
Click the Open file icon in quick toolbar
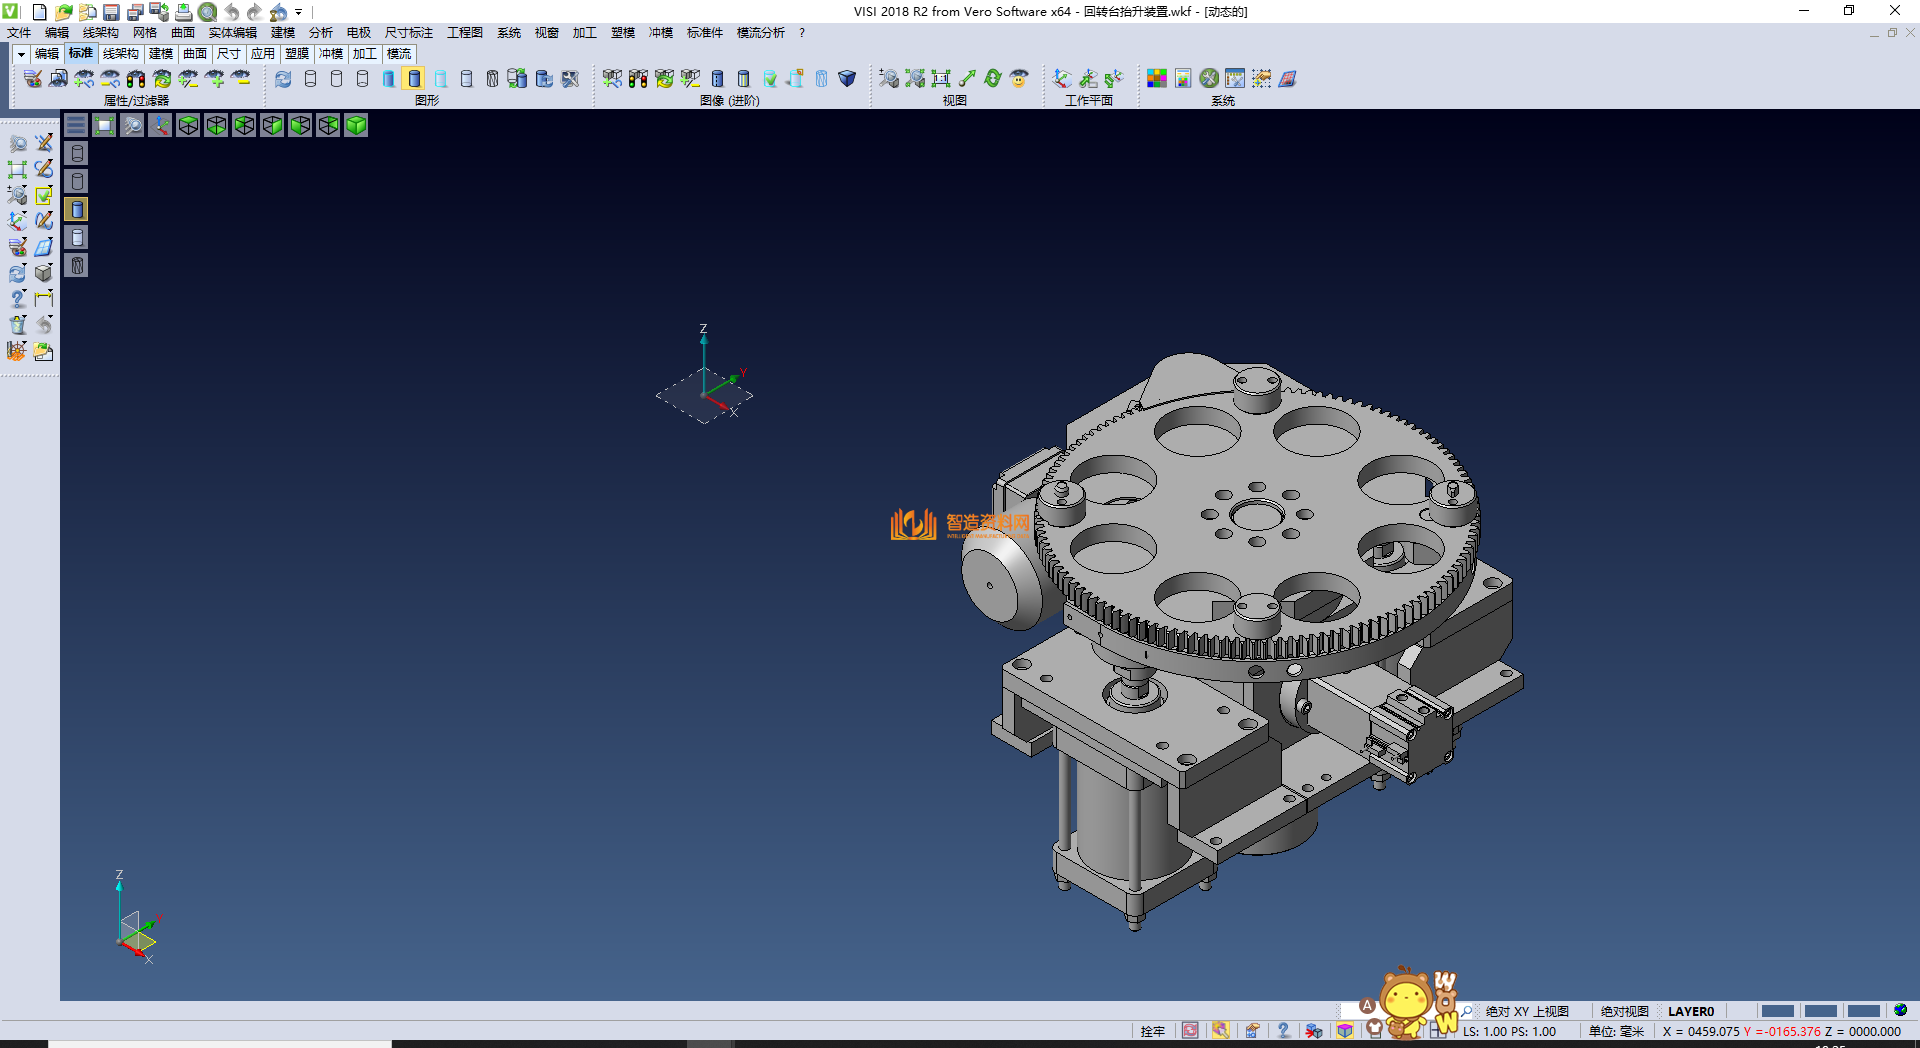tap(63, 12)
